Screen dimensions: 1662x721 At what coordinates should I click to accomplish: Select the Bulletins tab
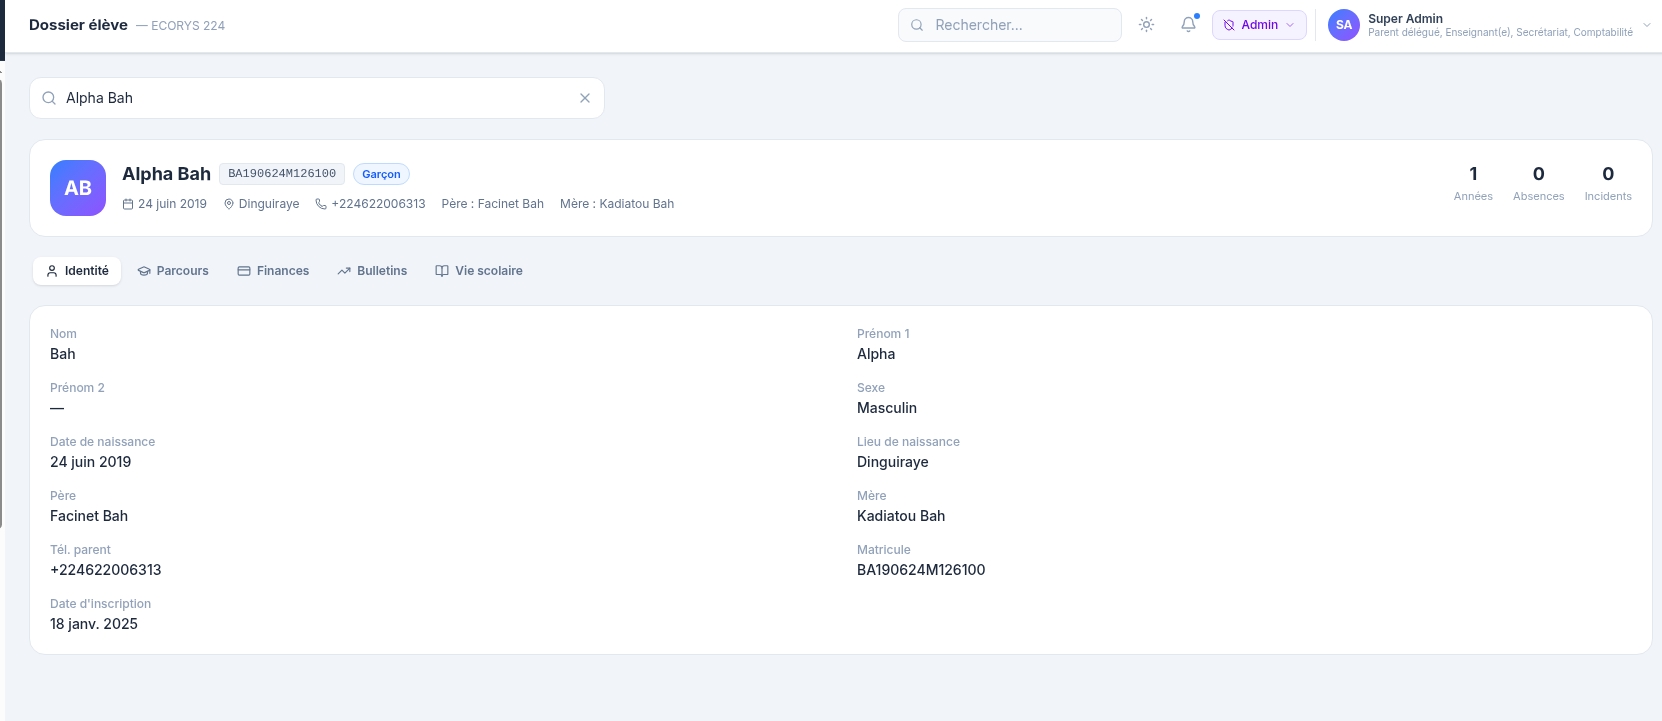tap(372, 271)
